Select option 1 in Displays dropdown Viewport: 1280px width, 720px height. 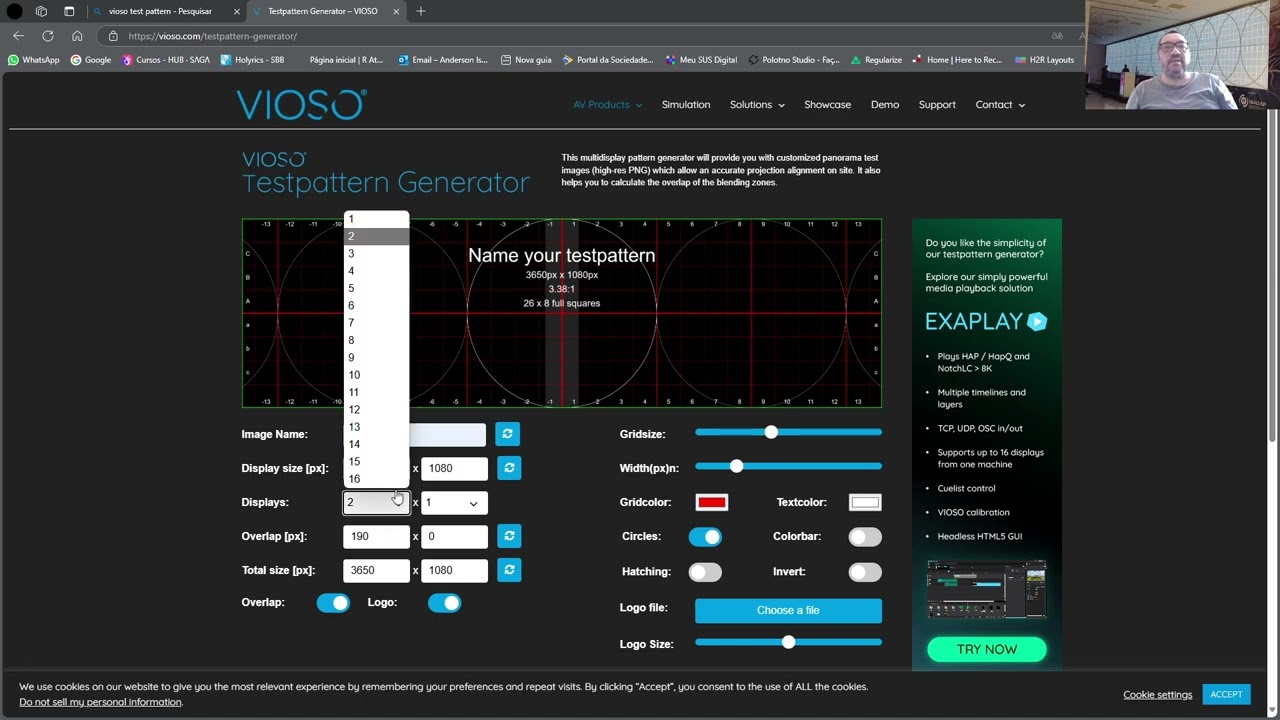pyautogui.click(x=376, y=219)
